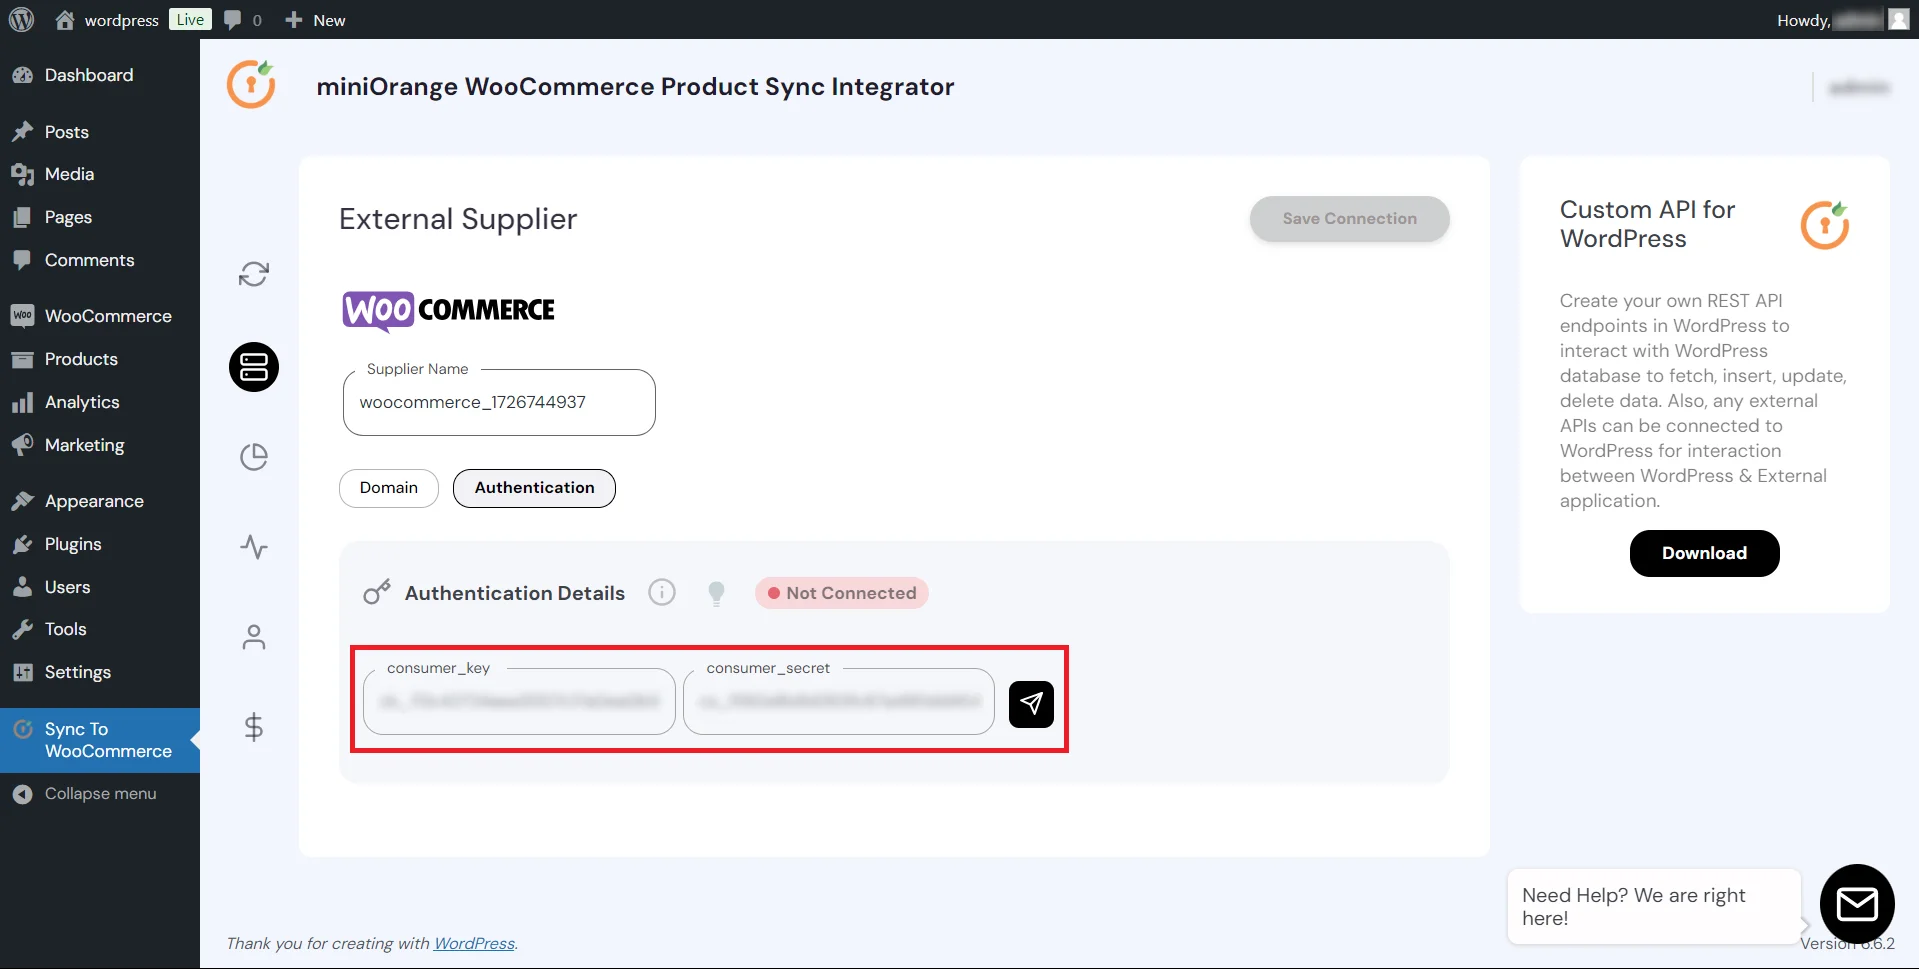Open the Comments menu item
This screenshot has height=969, width=1919.
pyautogui.click(x=100, y=260)
